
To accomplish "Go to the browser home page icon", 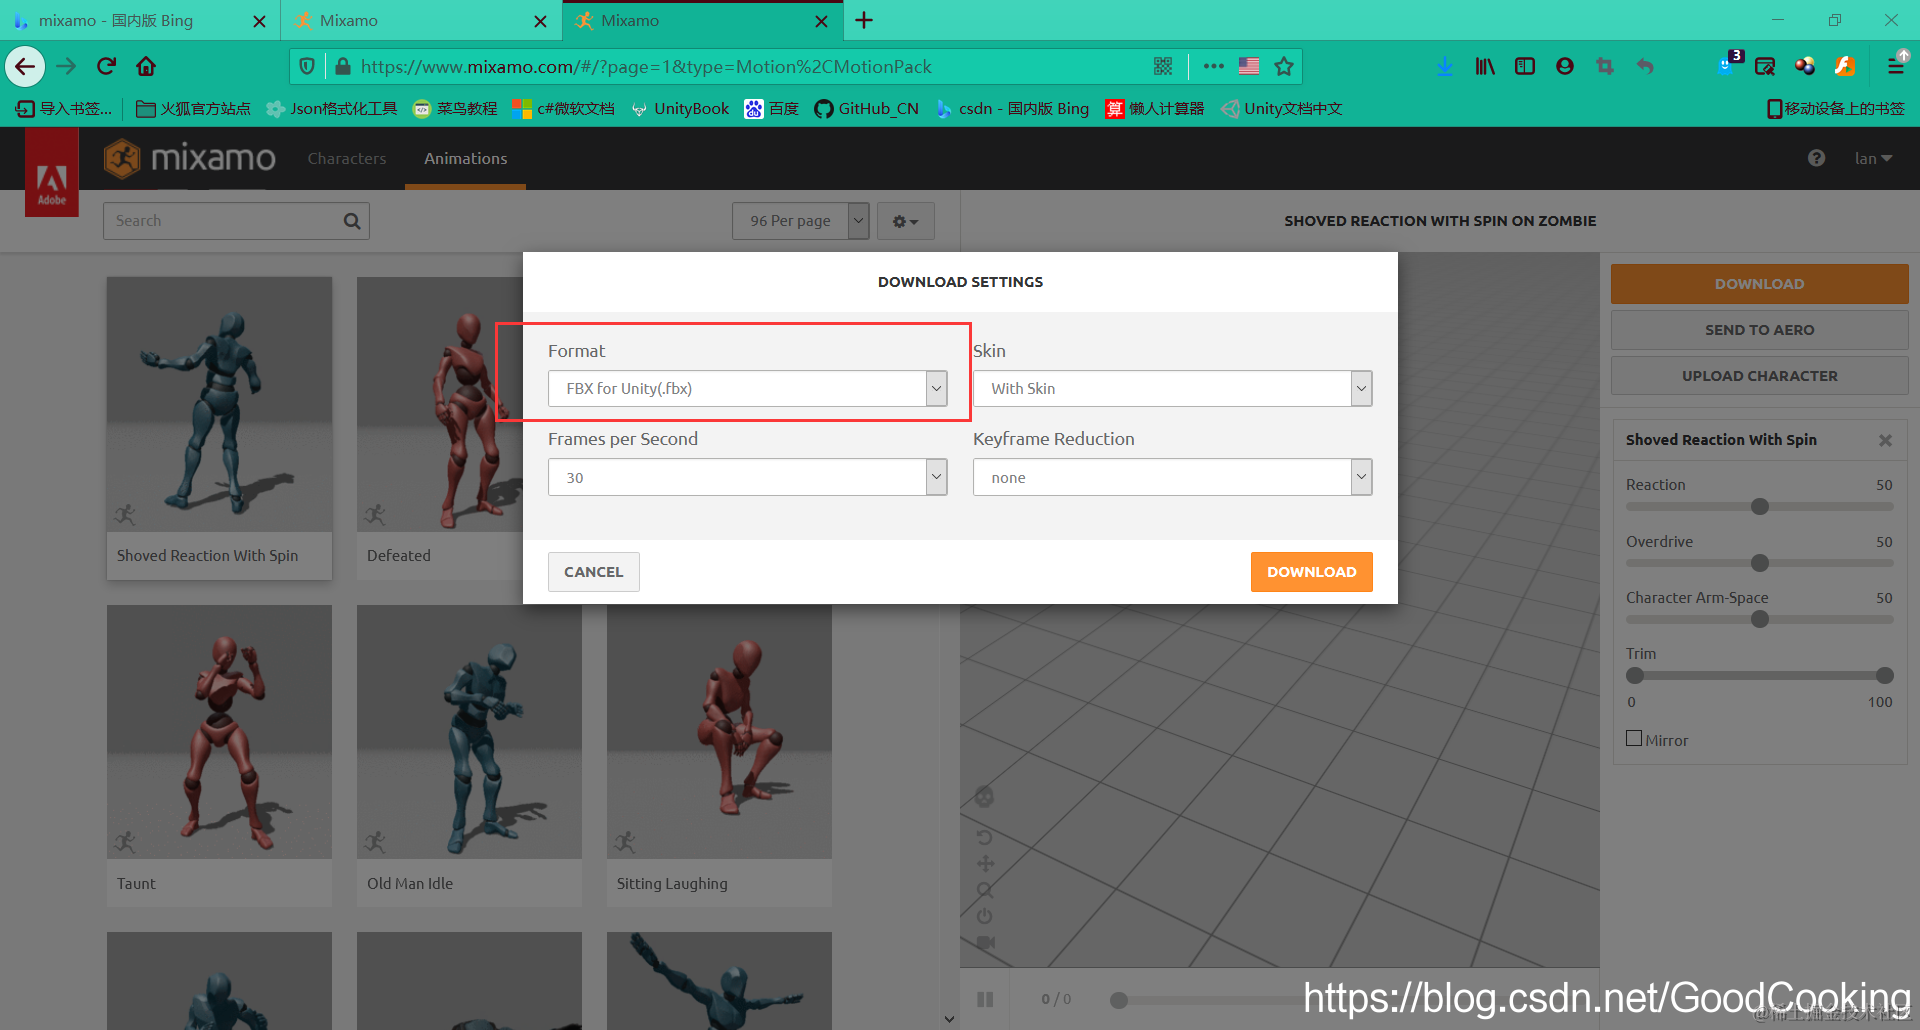I will (146, 67).
